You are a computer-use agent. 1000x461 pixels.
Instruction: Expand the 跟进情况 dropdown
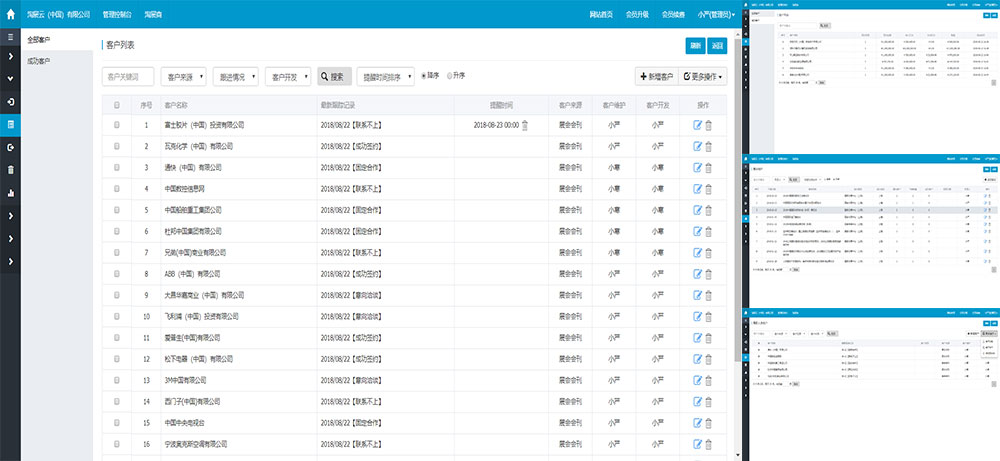point(236,76)
